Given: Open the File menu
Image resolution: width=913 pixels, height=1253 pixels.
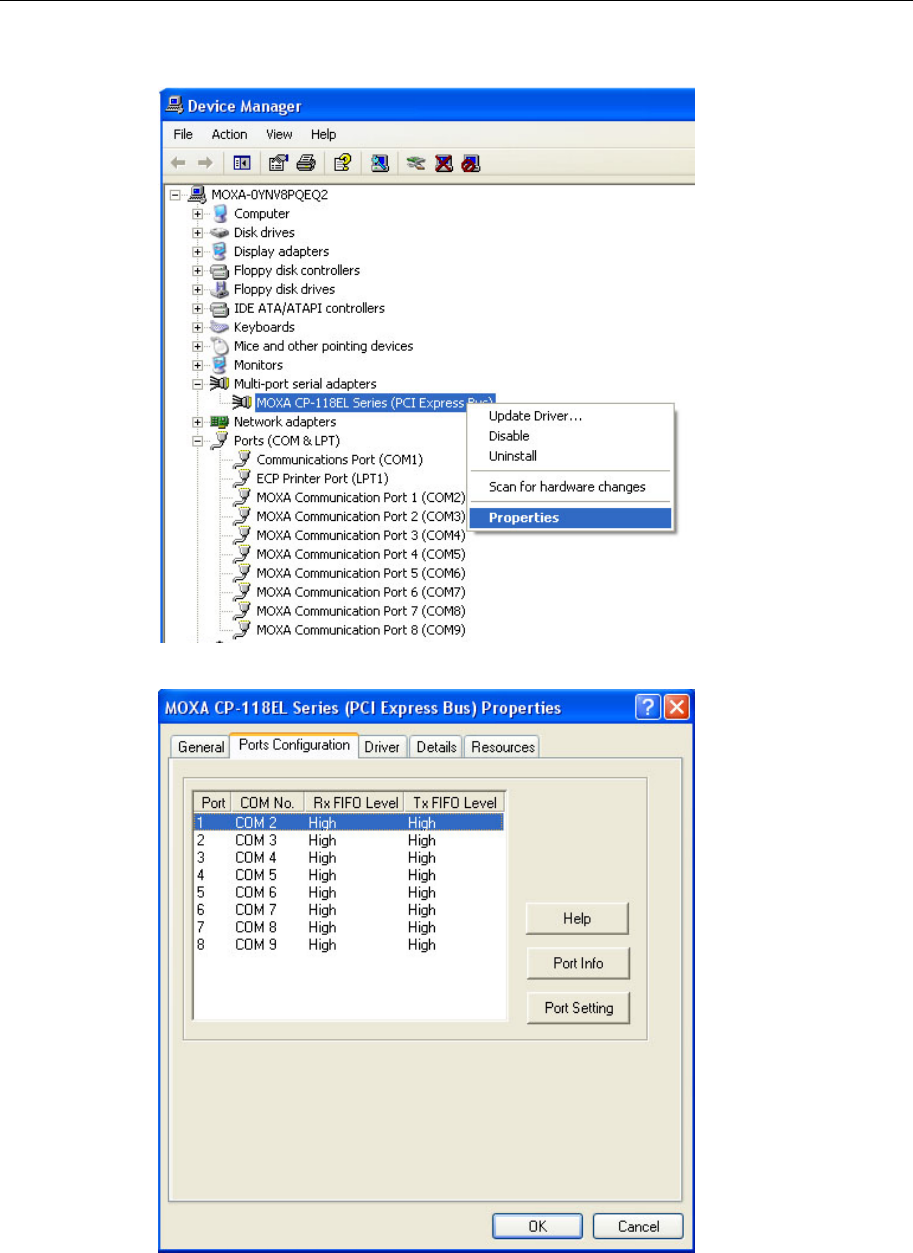Looking at the screenshot, I should point(183,134).
